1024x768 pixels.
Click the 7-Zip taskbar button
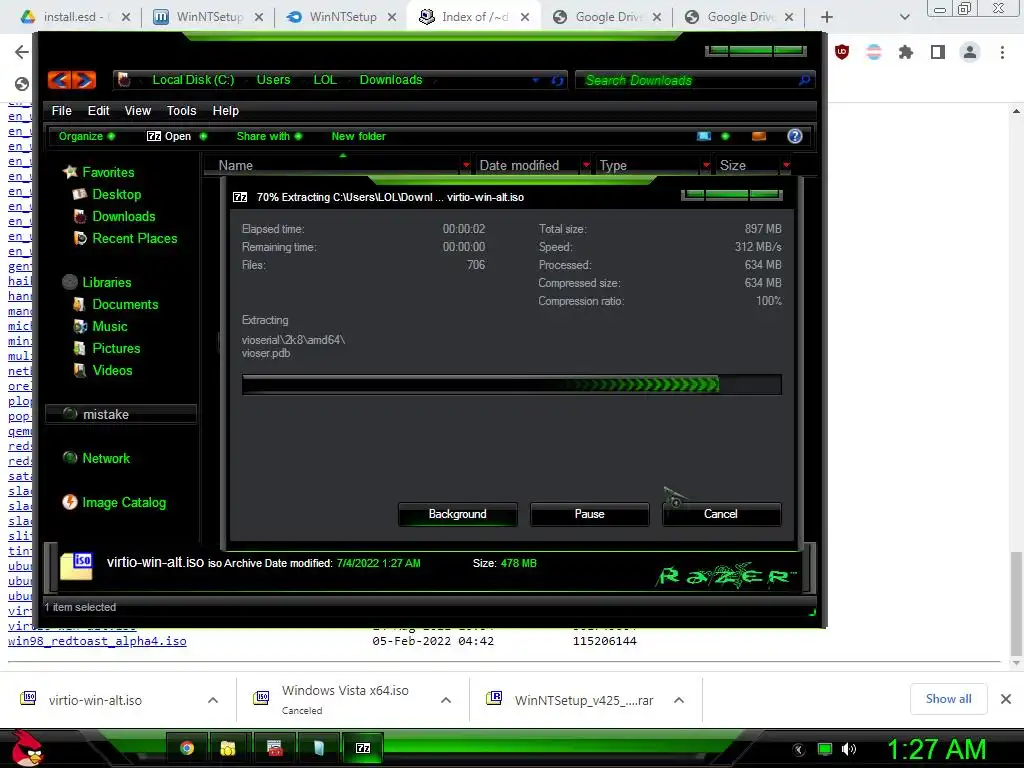tap(363, 748)
